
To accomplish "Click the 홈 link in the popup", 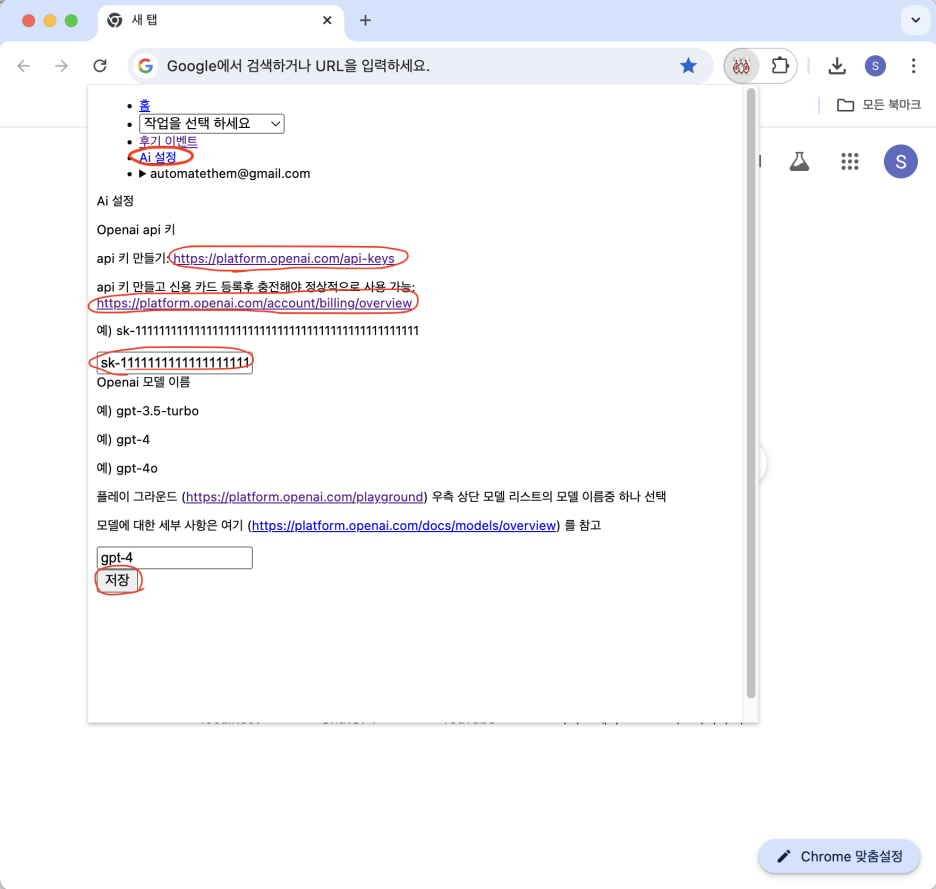I will 144,106.
